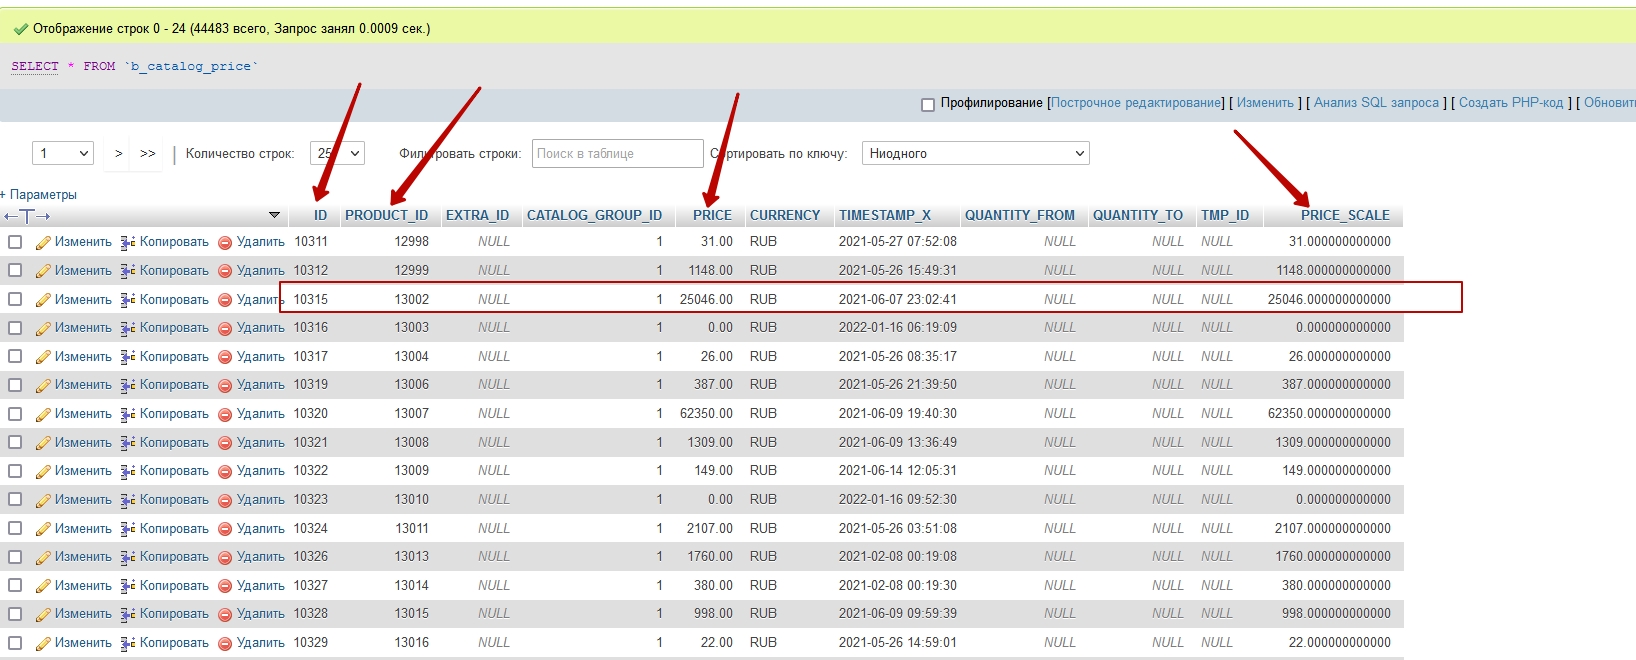Expand the sort by key dropdown
Image resolution: width=1636 pixels, height=660 pixels.
click(975, 153)
